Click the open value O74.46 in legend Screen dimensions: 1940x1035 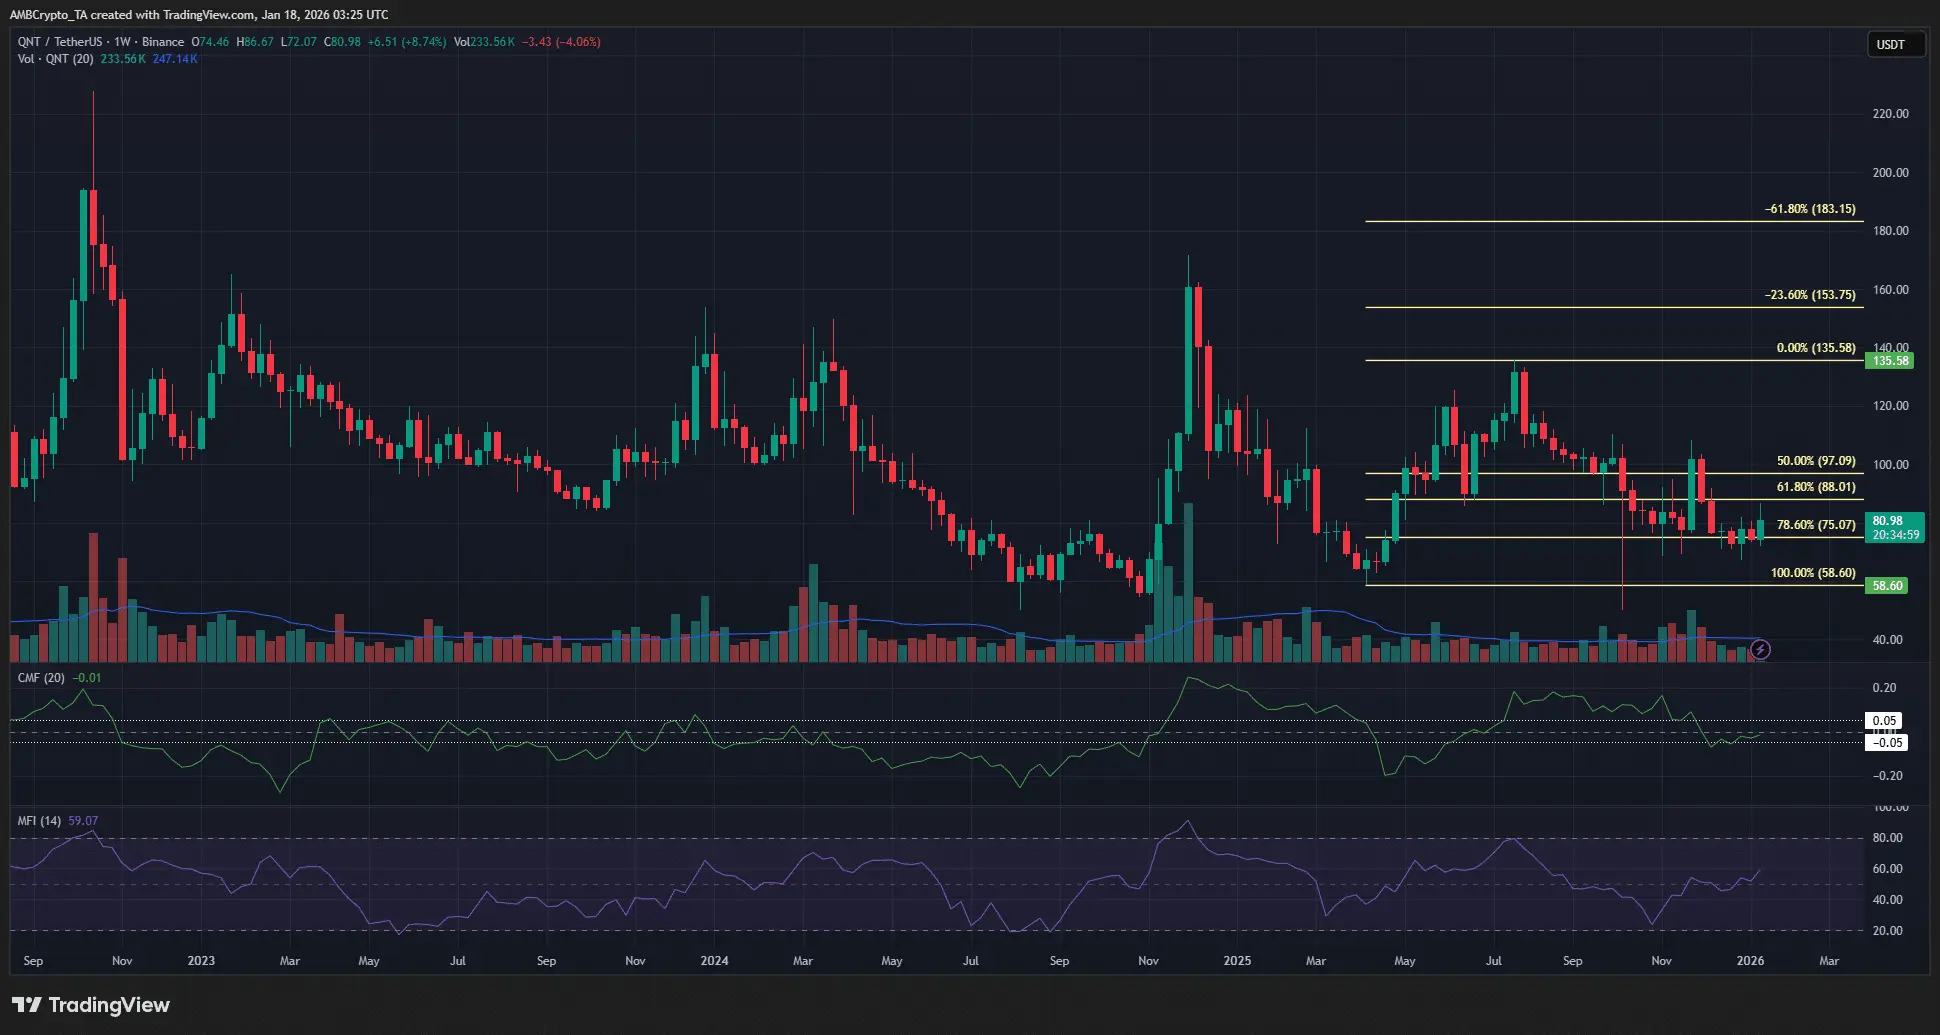(x=211, y=42)
